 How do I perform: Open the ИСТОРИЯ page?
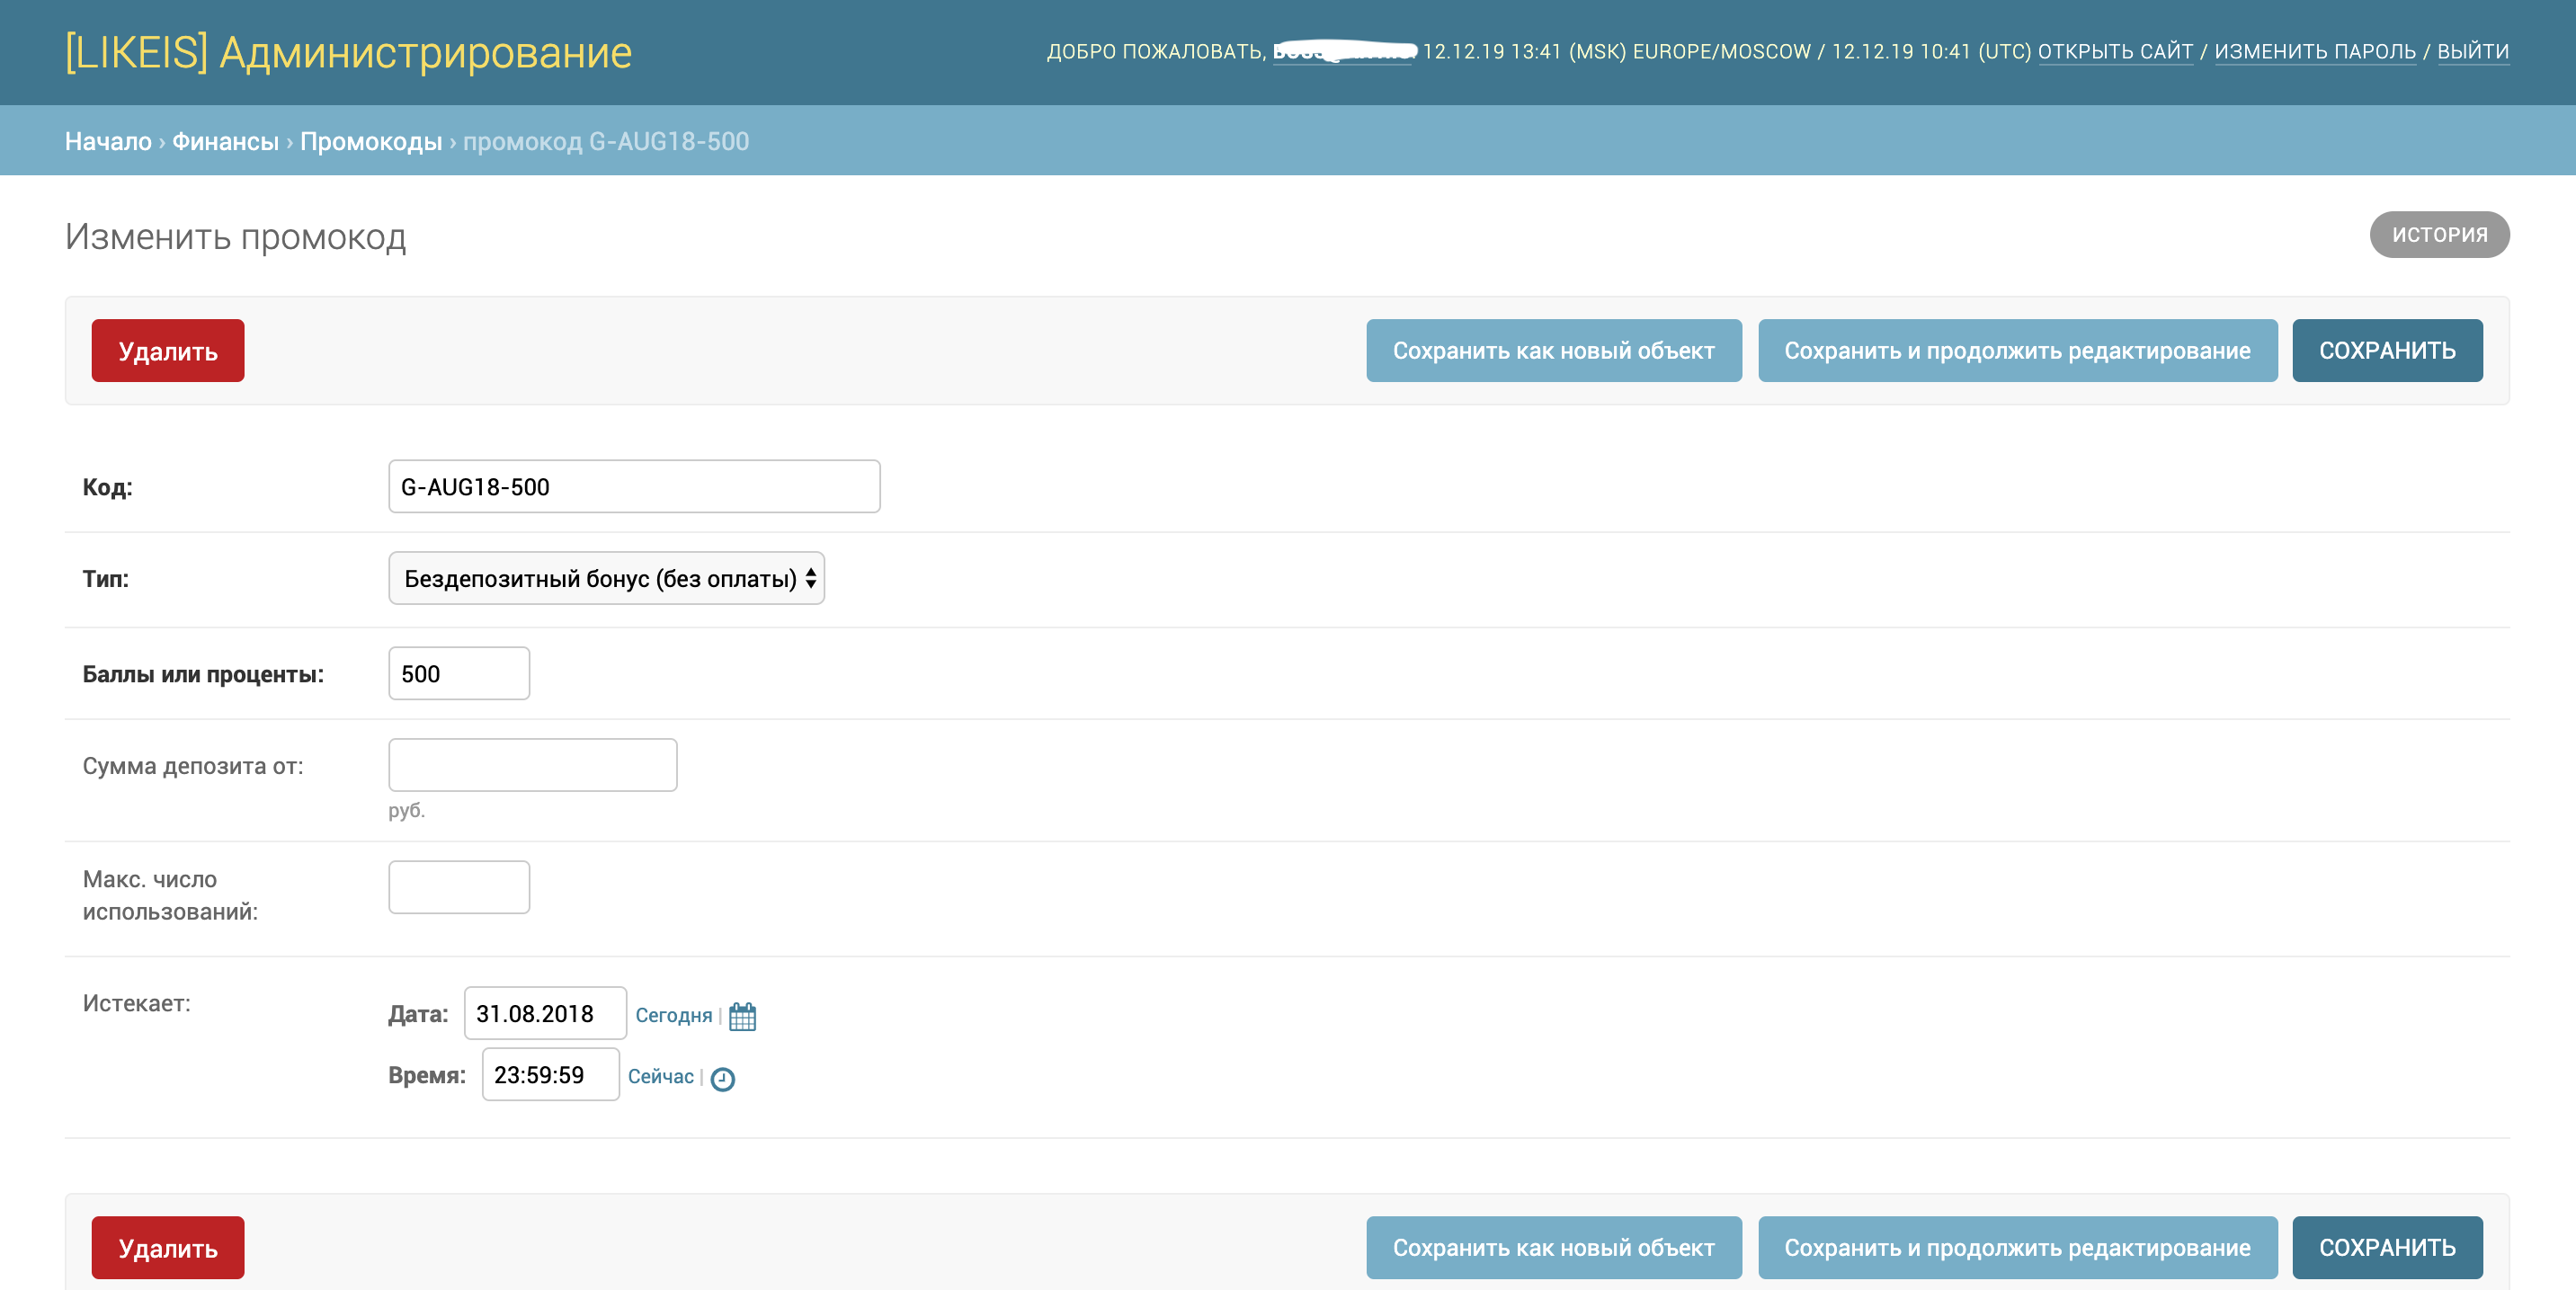(x=2438, y=235)
